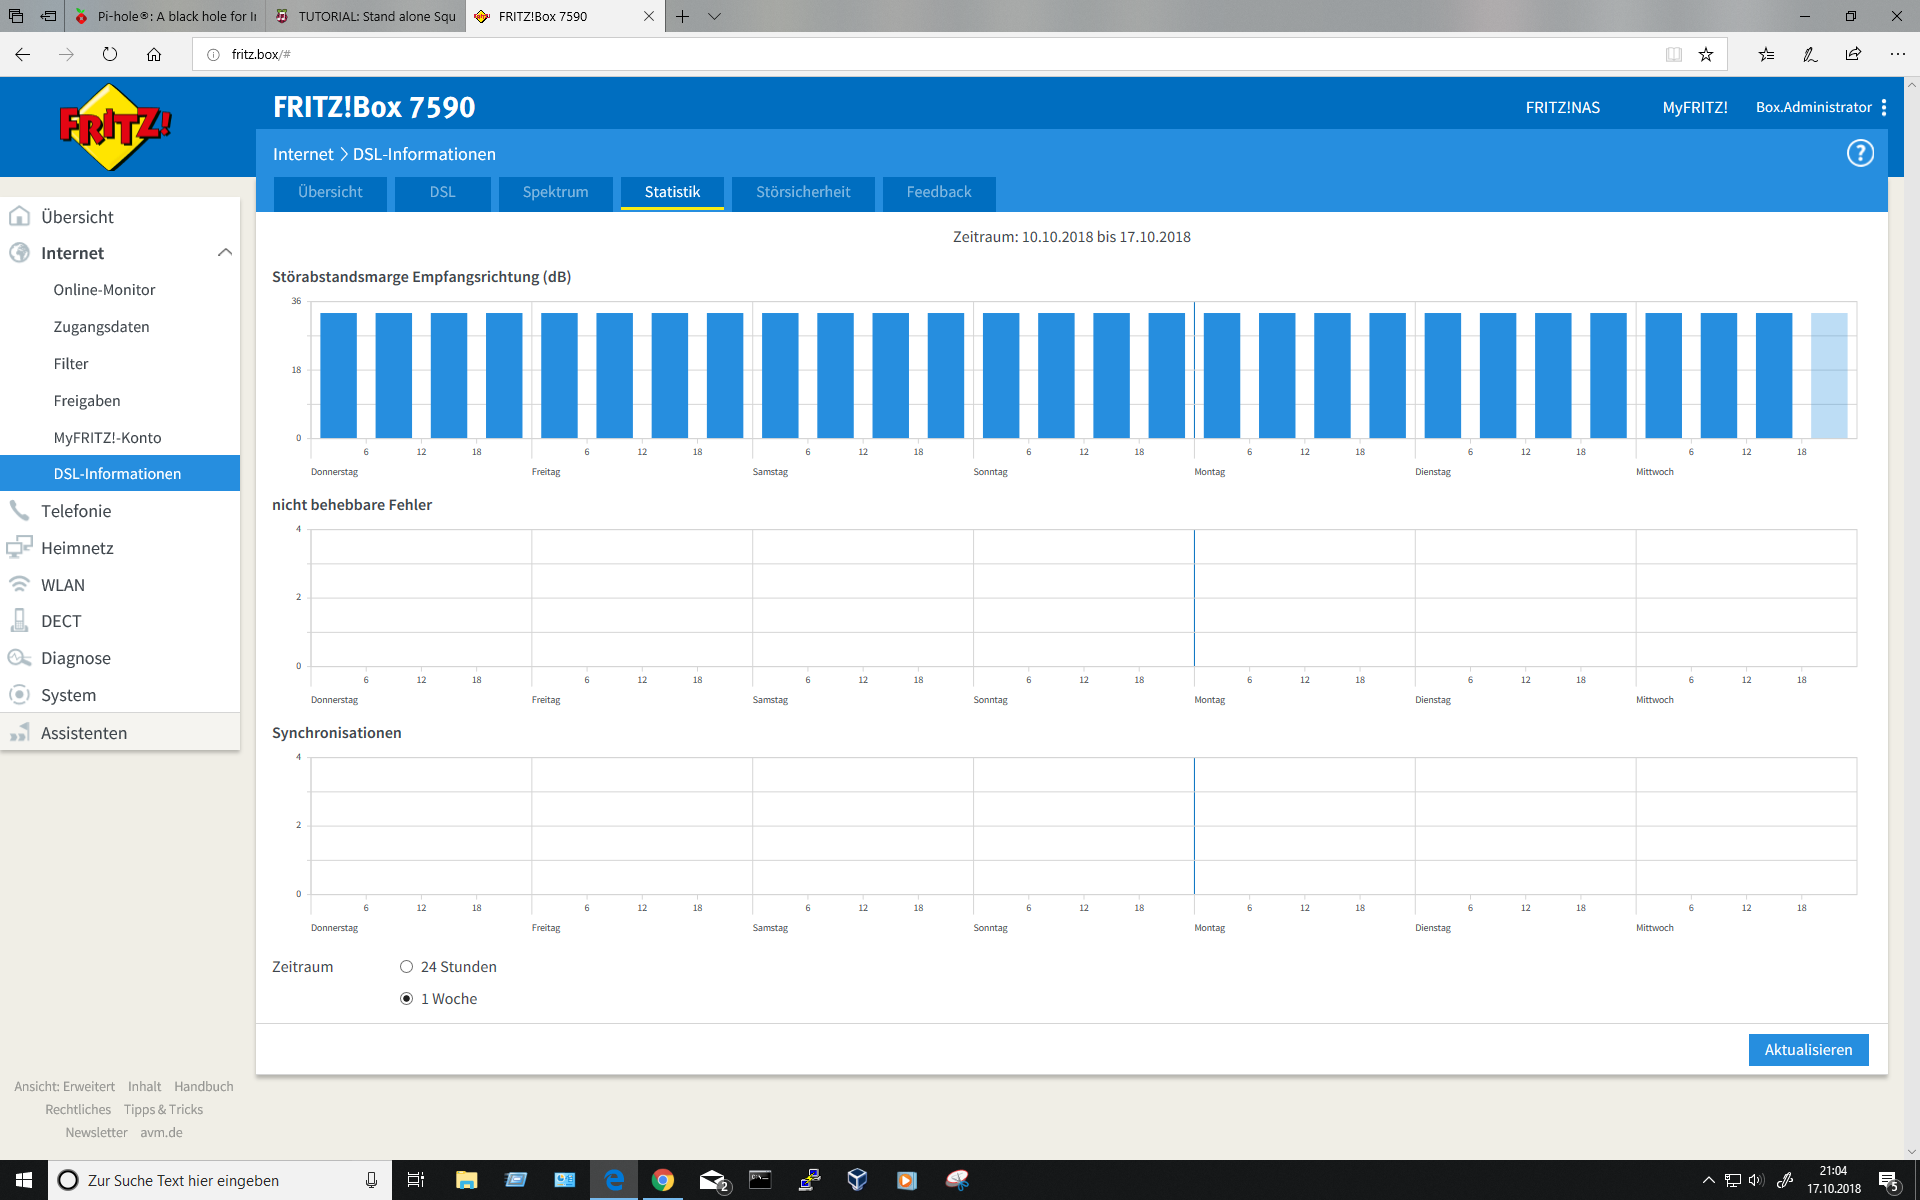Collapse the Internet menu section
Image resolution: width=1920 pixels, height=1200 pixels.
[225, 253]
